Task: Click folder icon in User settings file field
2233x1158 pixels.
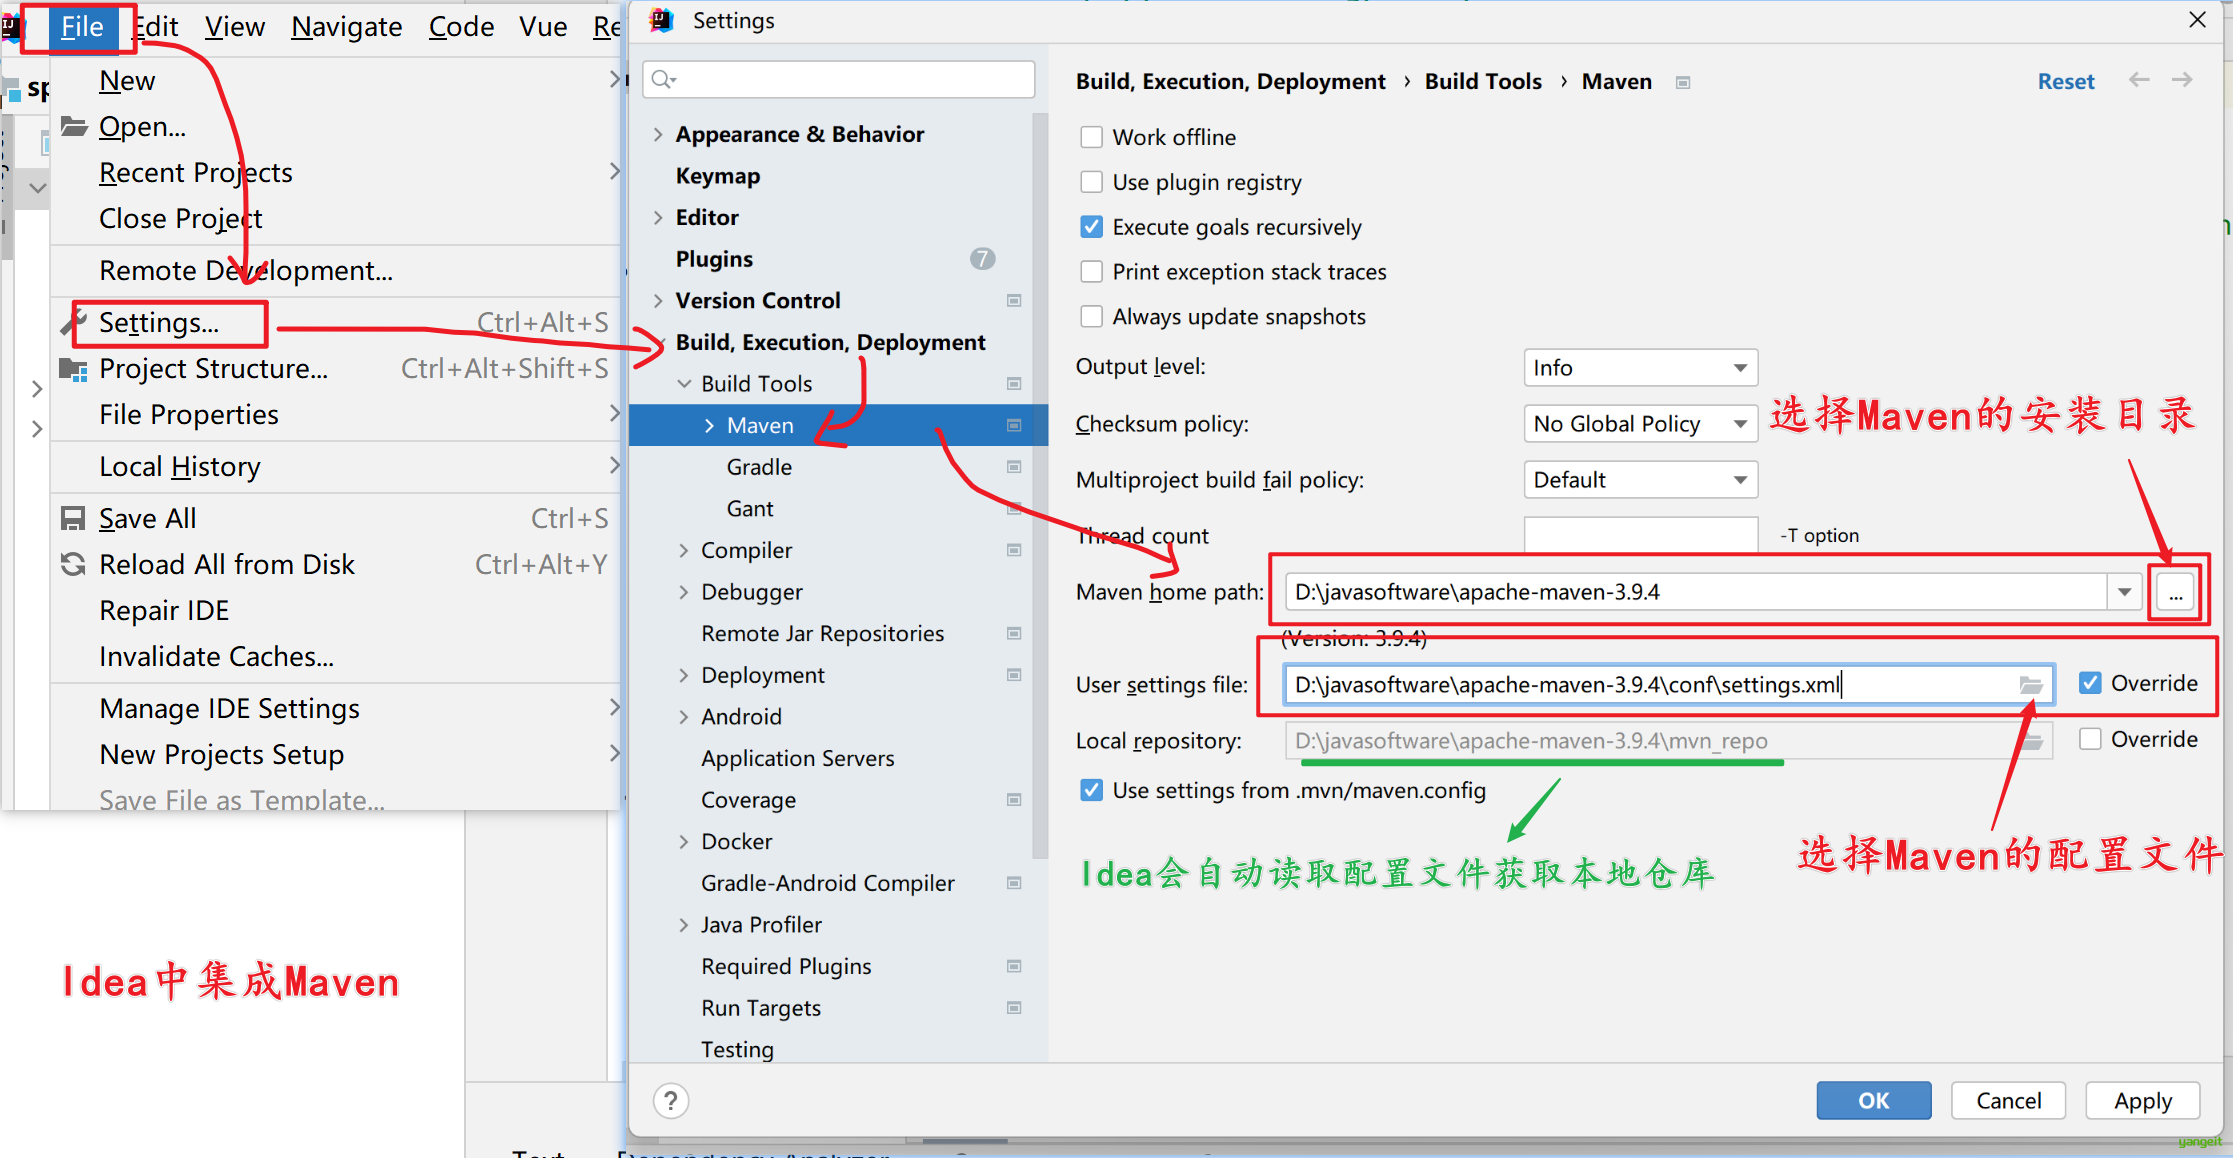Action: [2031, 685]
